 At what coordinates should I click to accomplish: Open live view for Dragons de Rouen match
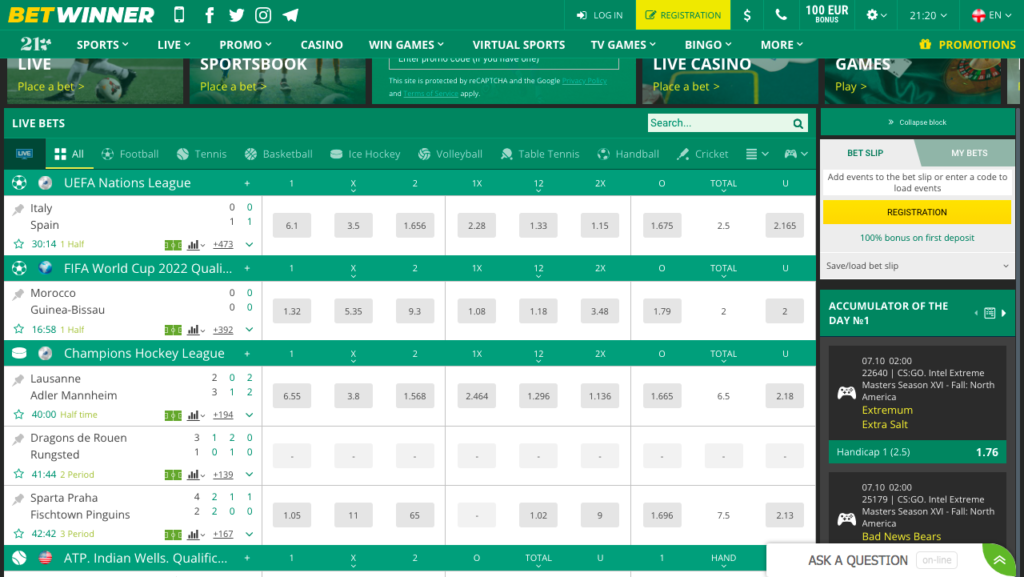173,475
